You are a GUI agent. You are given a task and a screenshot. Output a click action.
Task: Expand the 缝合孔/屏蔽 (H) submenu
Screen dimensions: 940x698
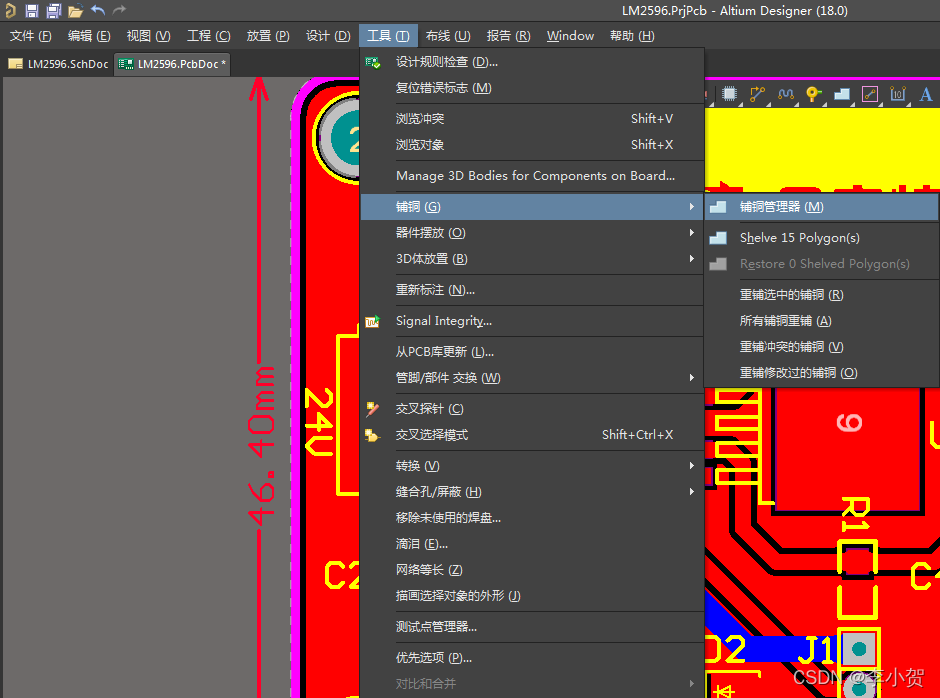click(532, 492)
